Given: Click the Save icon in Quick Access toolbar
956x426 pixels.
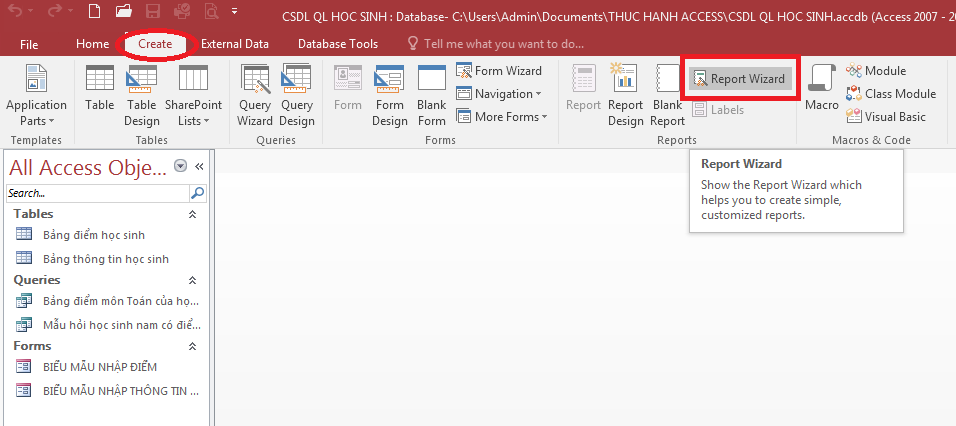Looking at the screenshot, I should point(154,11).
